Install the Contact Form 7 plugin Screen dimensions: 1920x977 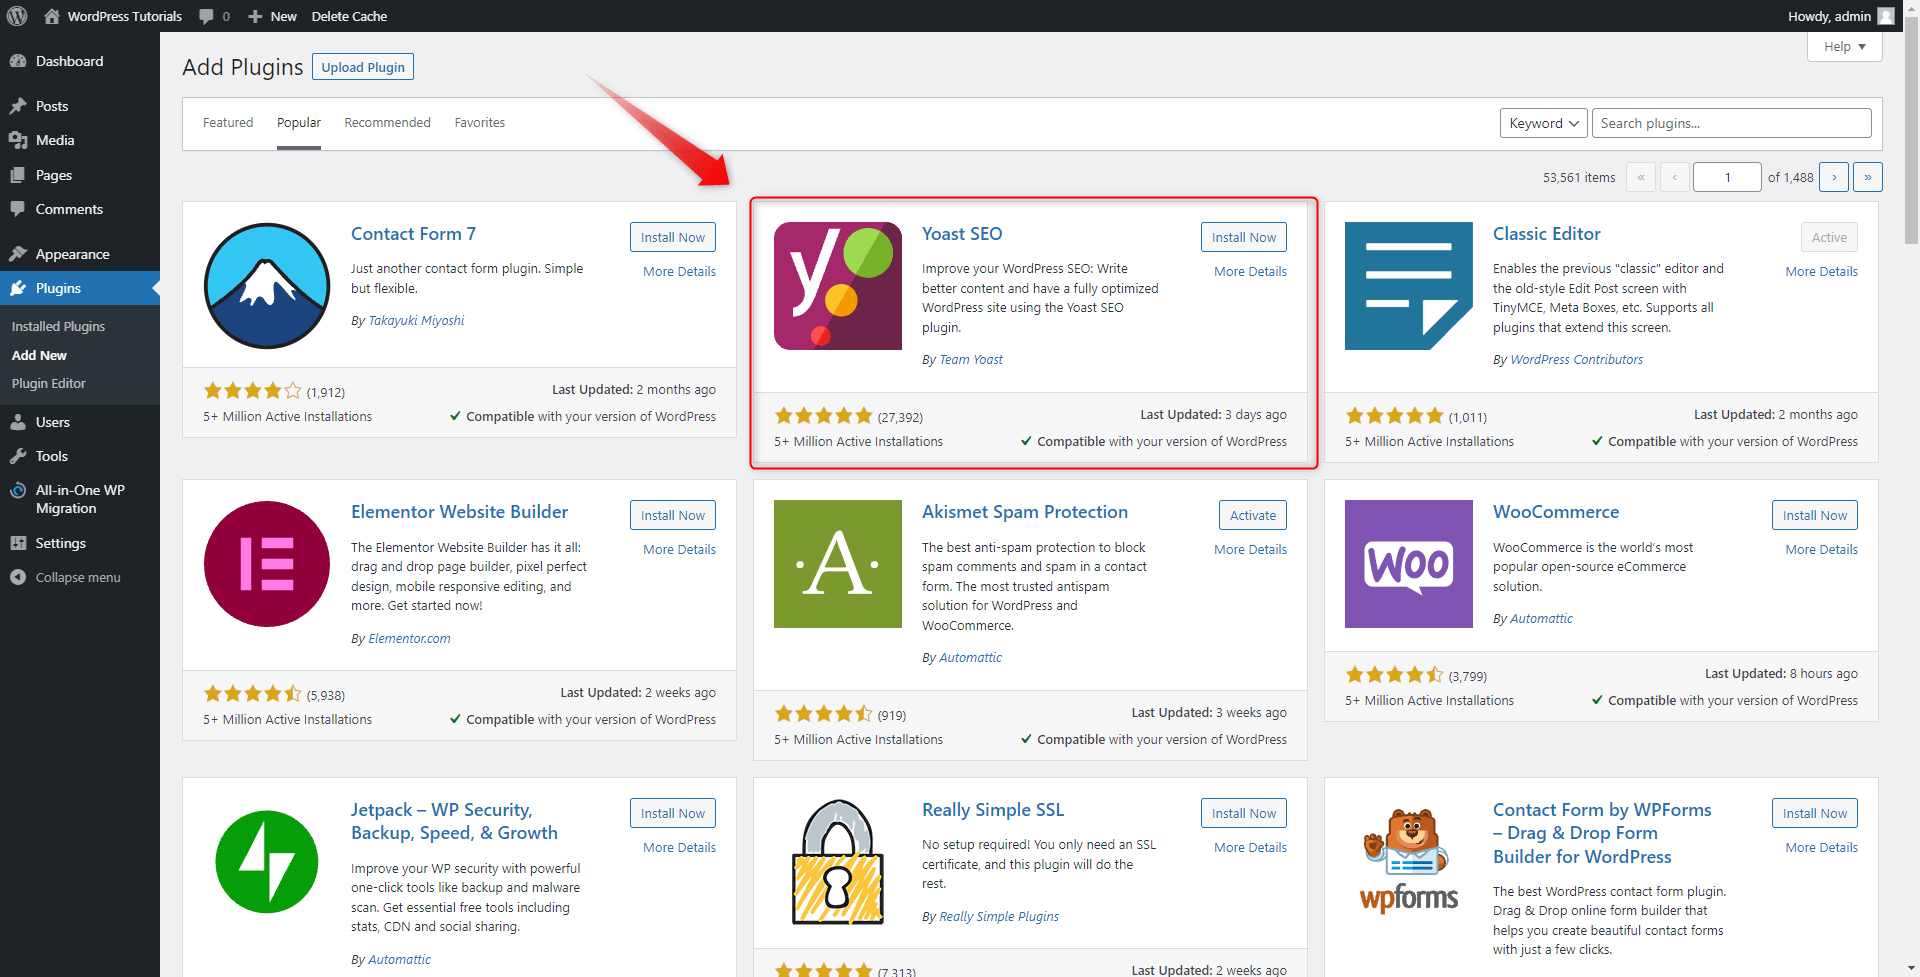pyautogui.click(x=673, y=237)
